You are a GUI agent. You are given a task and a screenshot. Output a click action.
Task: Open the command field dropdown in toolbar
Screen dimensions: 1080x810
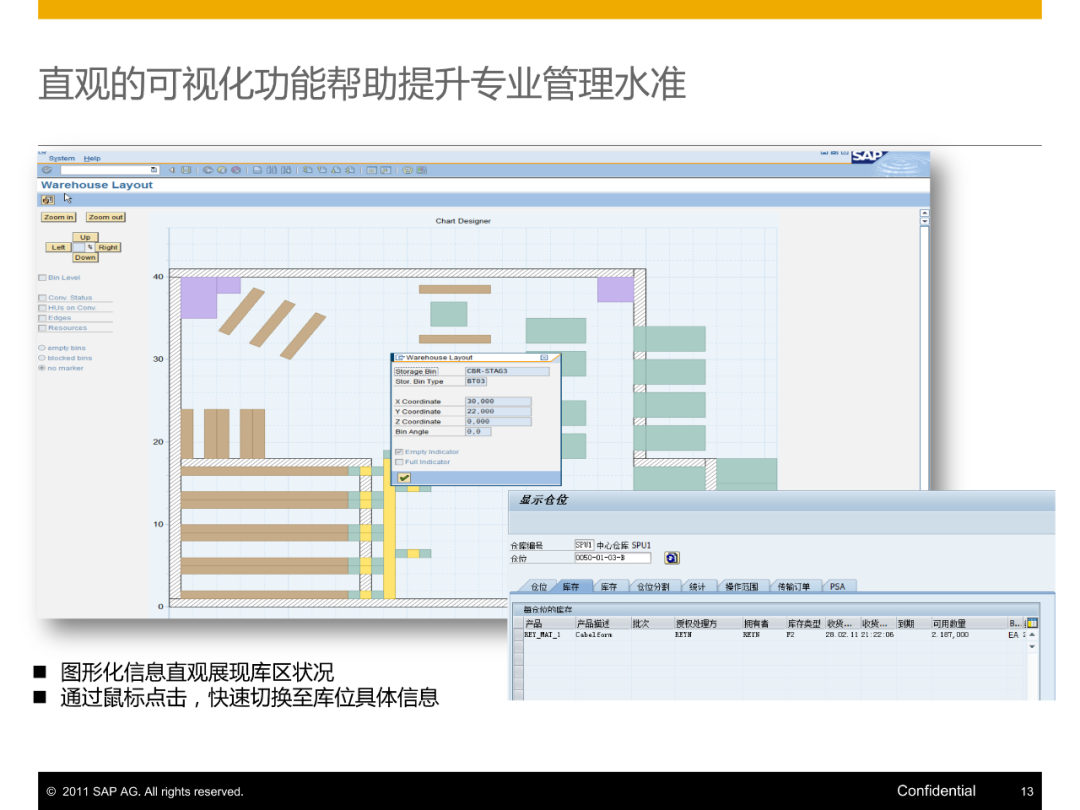click(x=154, y=170)
